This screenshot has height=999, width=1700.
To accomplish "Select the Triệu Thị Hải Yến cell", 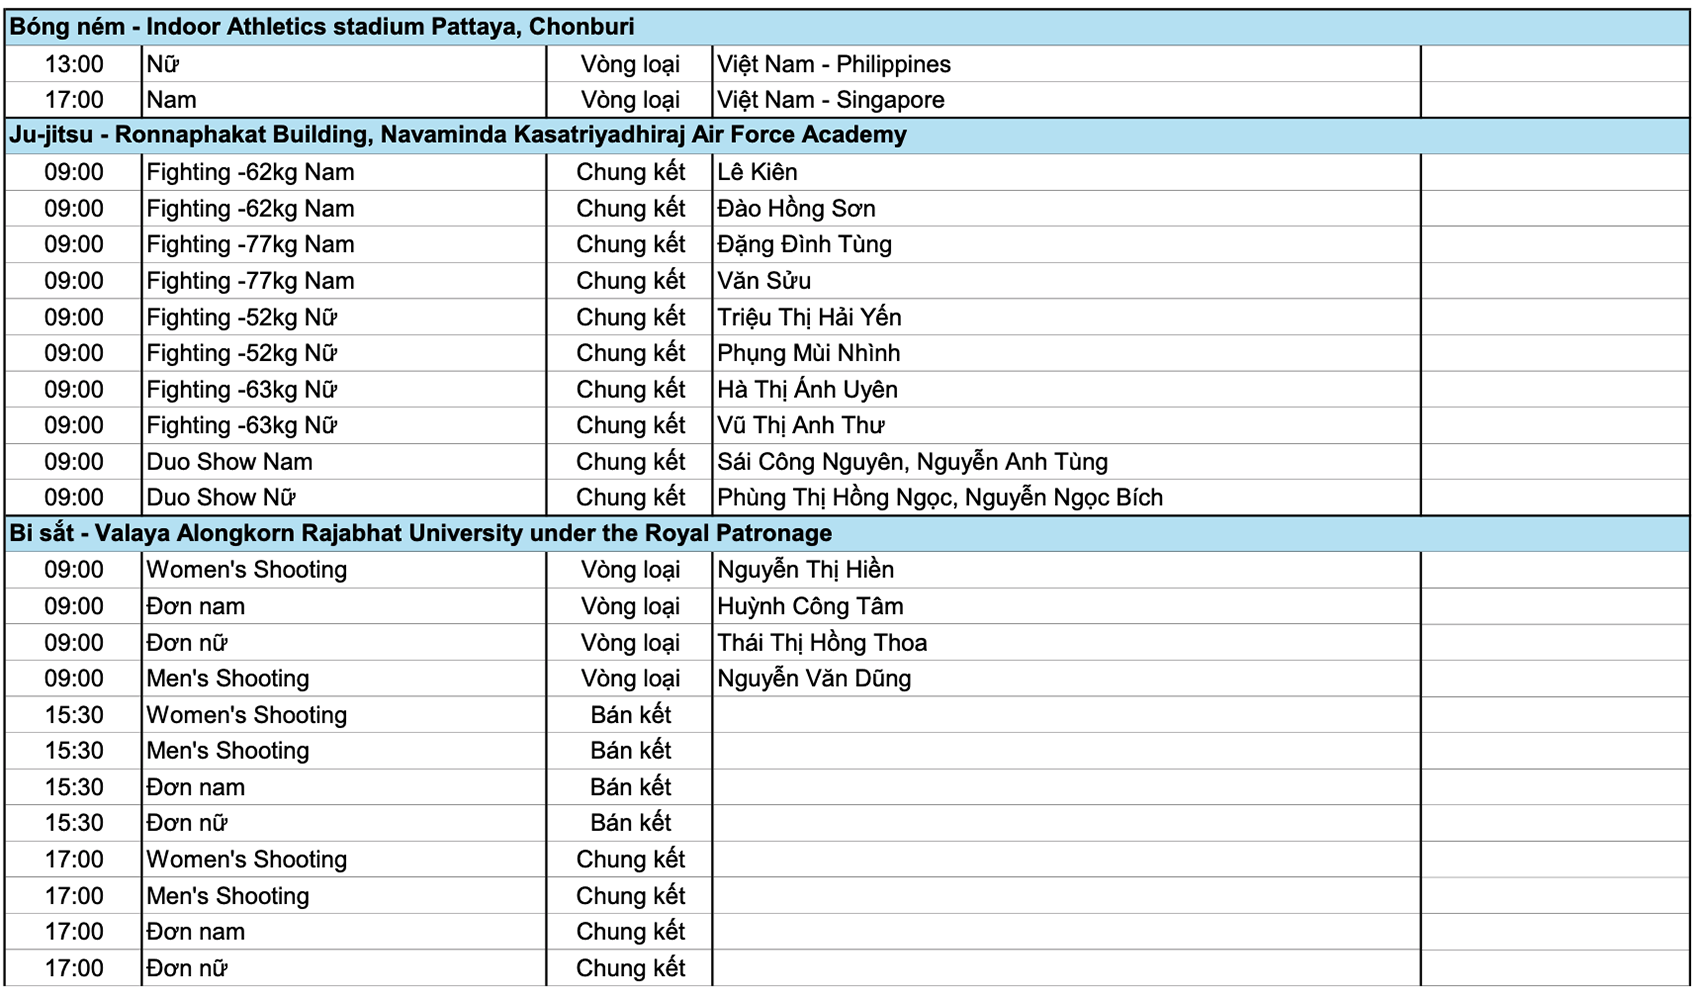I will pos(808,317).
